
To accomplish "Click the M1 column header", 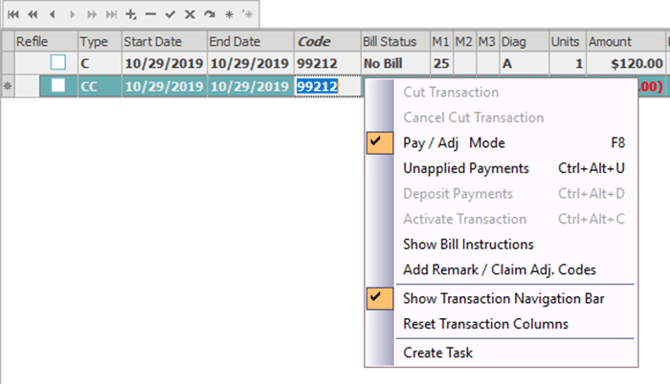I will pyautogui.click(x=441, y=41).
